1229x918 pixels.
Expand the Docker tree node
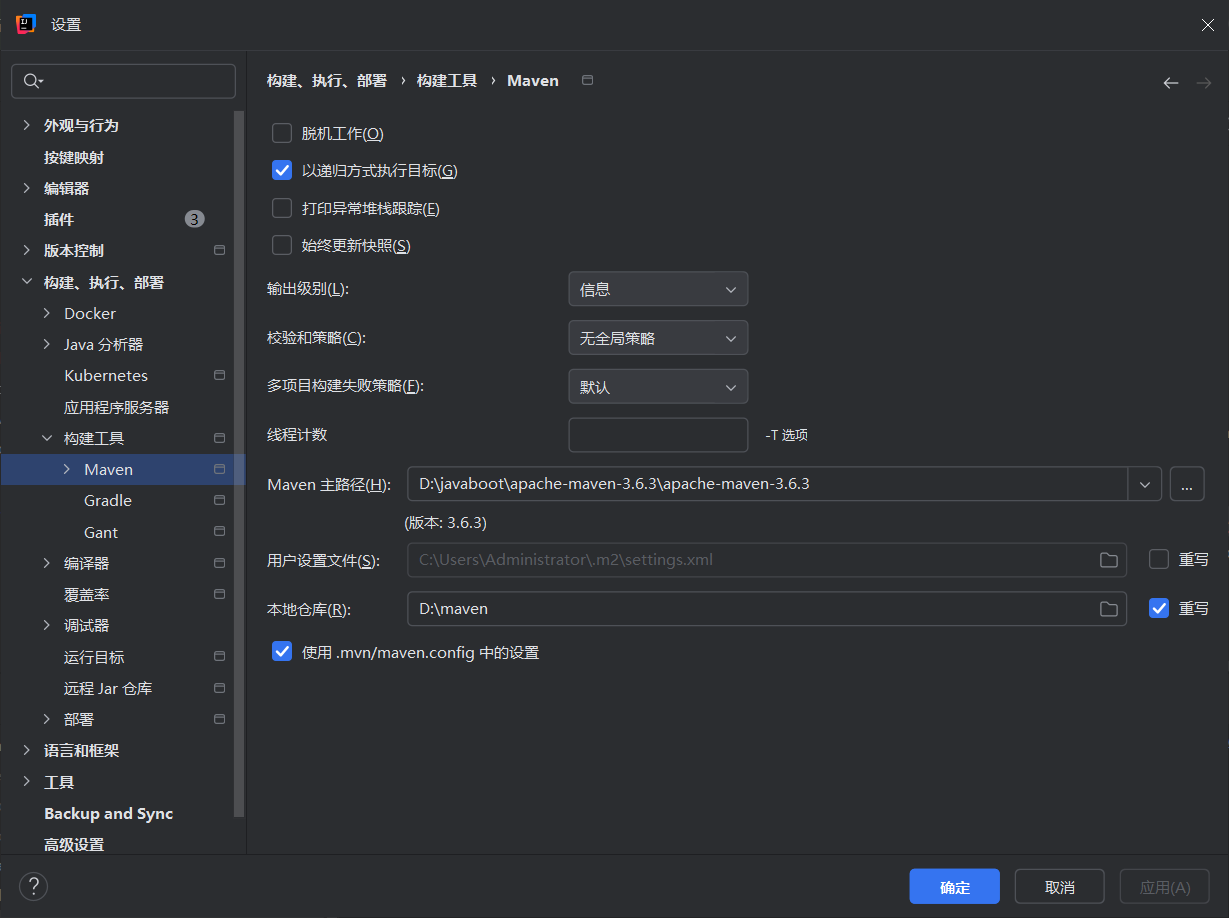point(47,313)
